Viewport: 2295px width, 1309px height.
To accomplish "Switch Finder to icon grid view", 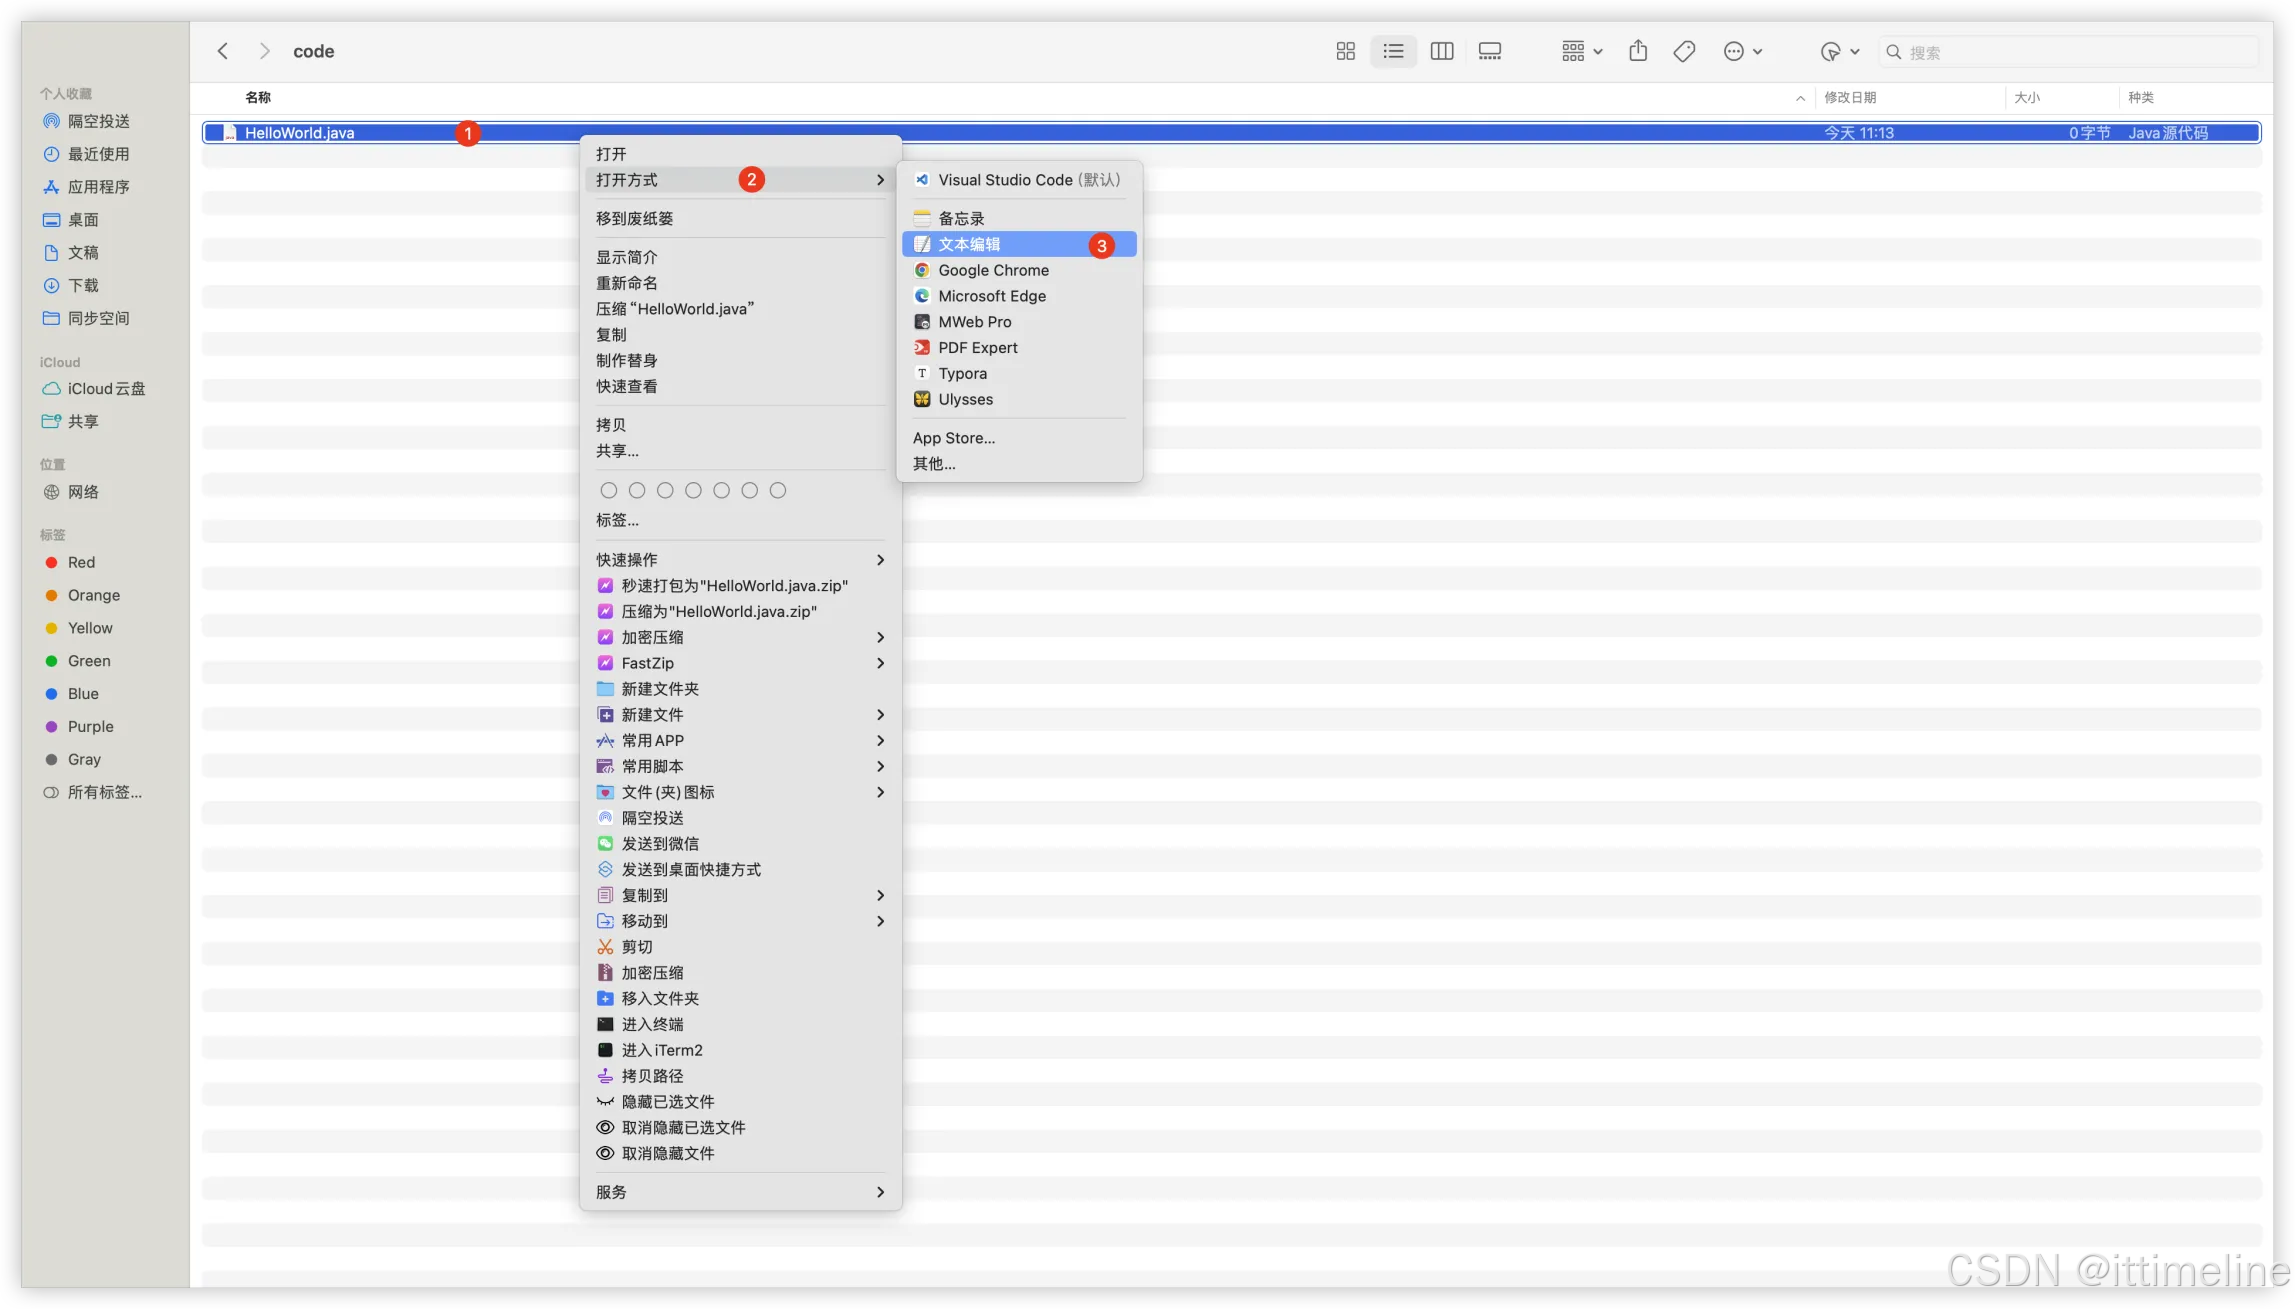I will click(1345, 52).
